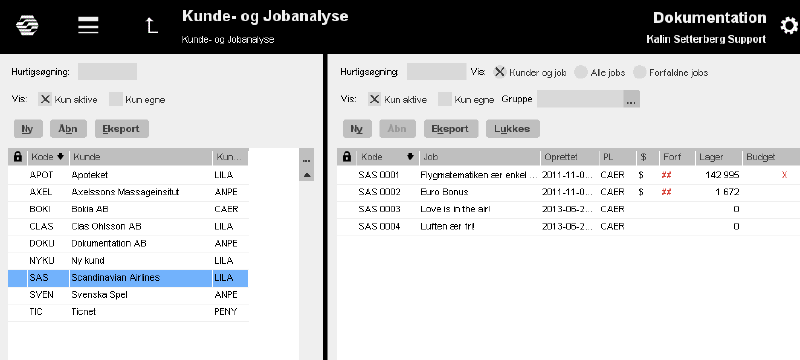The image size is (800, 360).
Task: Click the red X in Budget for SAS 0001
Action: coord(784,175)
